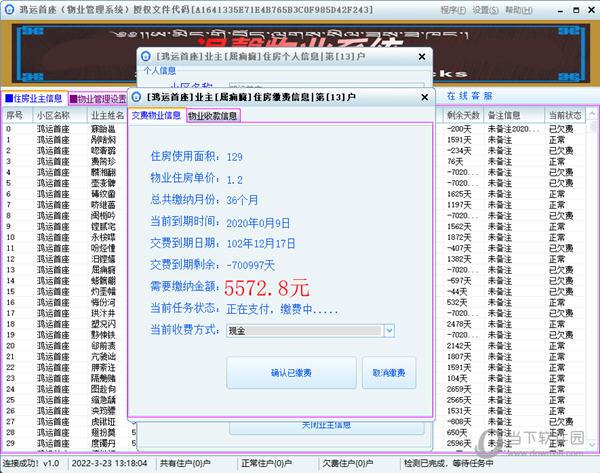The image size is (600, 473).
Task: Click the 在线客服 link
Action: coord(470,96)
